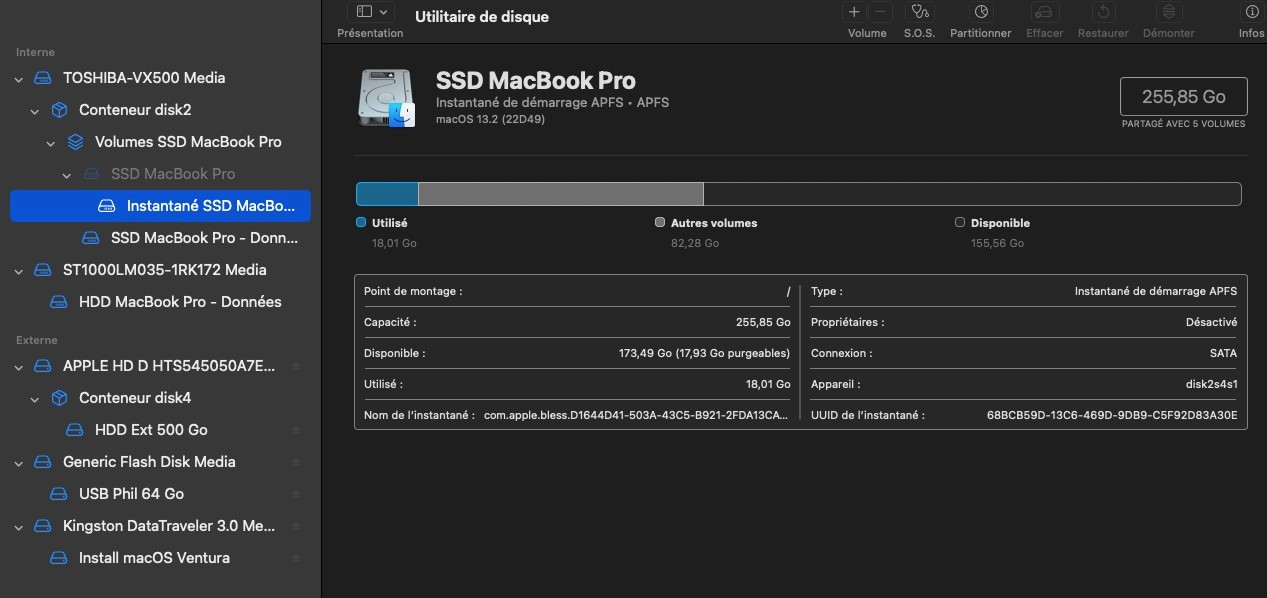The height and width of the screenshot is (598, 1267).
Task: Click Type value Instantané de démarrage APFS
Action: click(1155, 291)
